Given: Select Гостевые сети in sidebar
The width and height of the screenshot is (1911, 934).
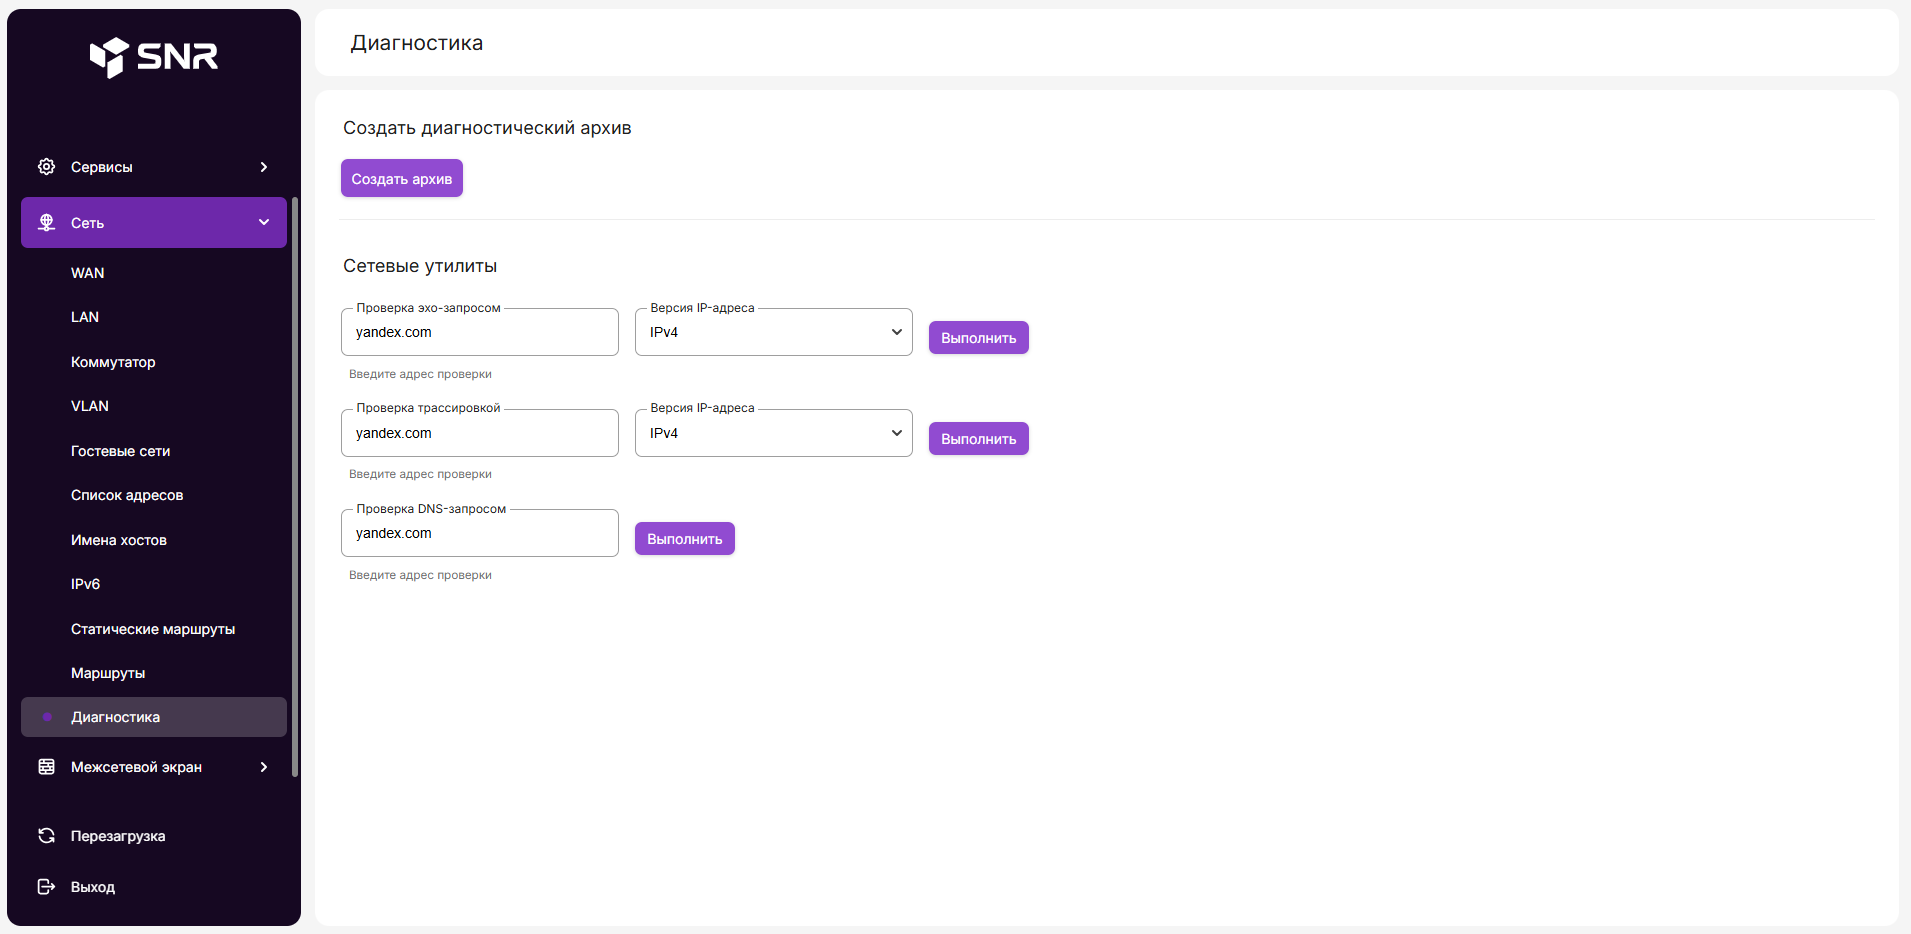Looking at the screenshot, I should coord(120,451).
